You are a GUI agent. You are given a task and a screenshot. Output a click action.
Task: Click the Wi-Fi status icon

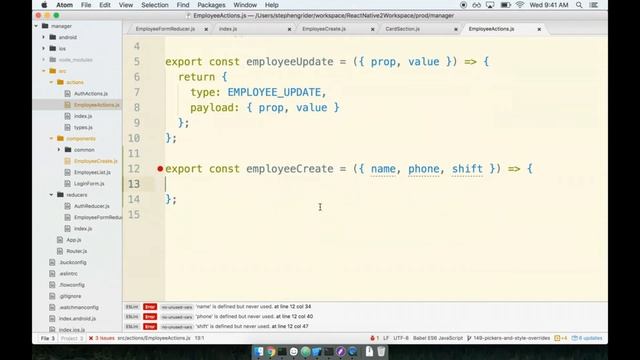click(520, 5)
